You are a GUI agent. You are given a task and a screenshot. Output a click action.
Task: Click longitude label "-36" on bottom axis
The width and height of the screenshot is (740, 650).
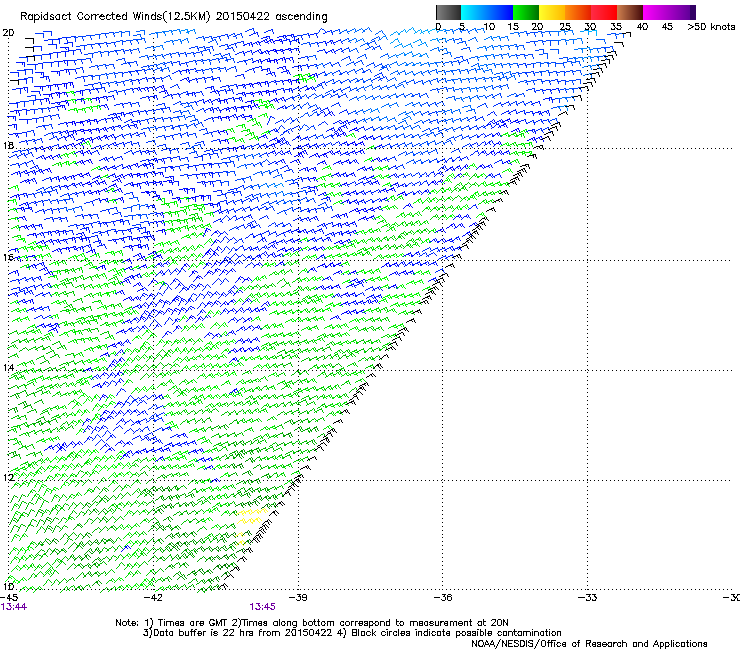(443, 598)
